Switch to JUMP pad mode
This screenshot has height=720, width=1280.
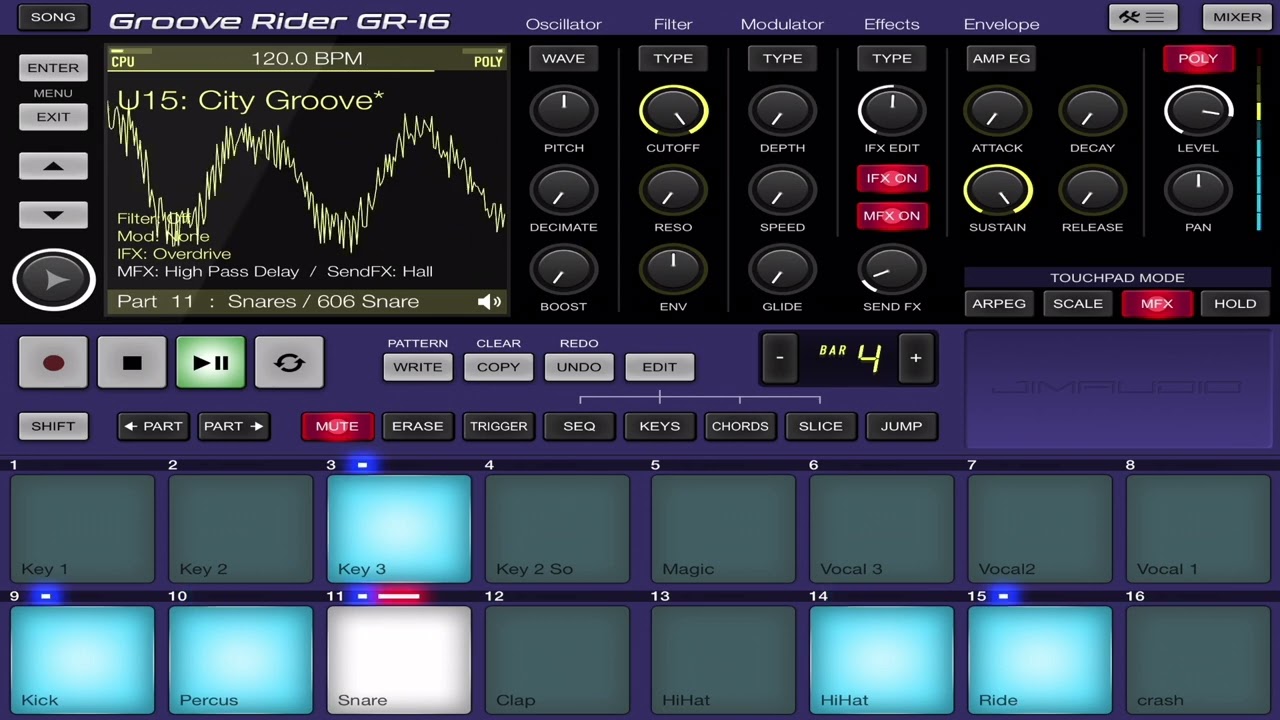click(901, 426)
